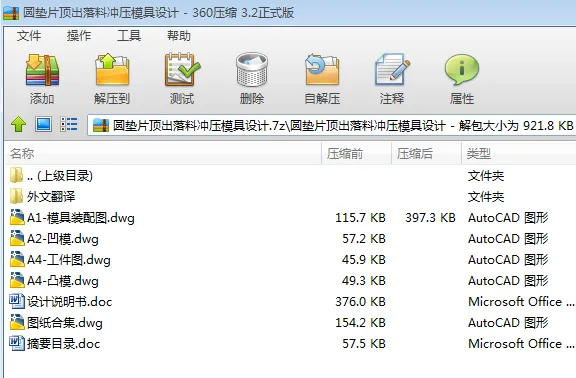This screenshot has width=576, height=378.
Task: Click Microsoft Office type for 摘要目录.doc
Action: (521, 343)
